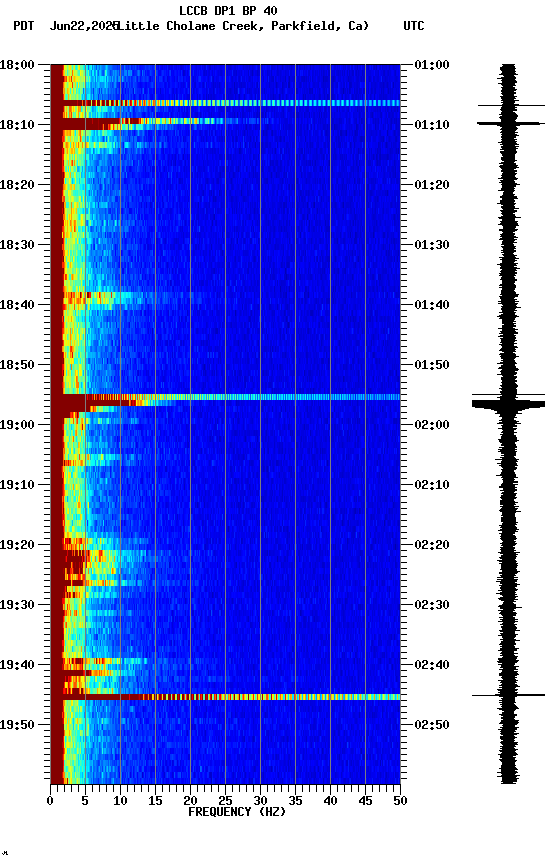
Task: Click 'Parkfield, Ca)' in the station name
Action: pyautogui.click(x=320, y=26)
